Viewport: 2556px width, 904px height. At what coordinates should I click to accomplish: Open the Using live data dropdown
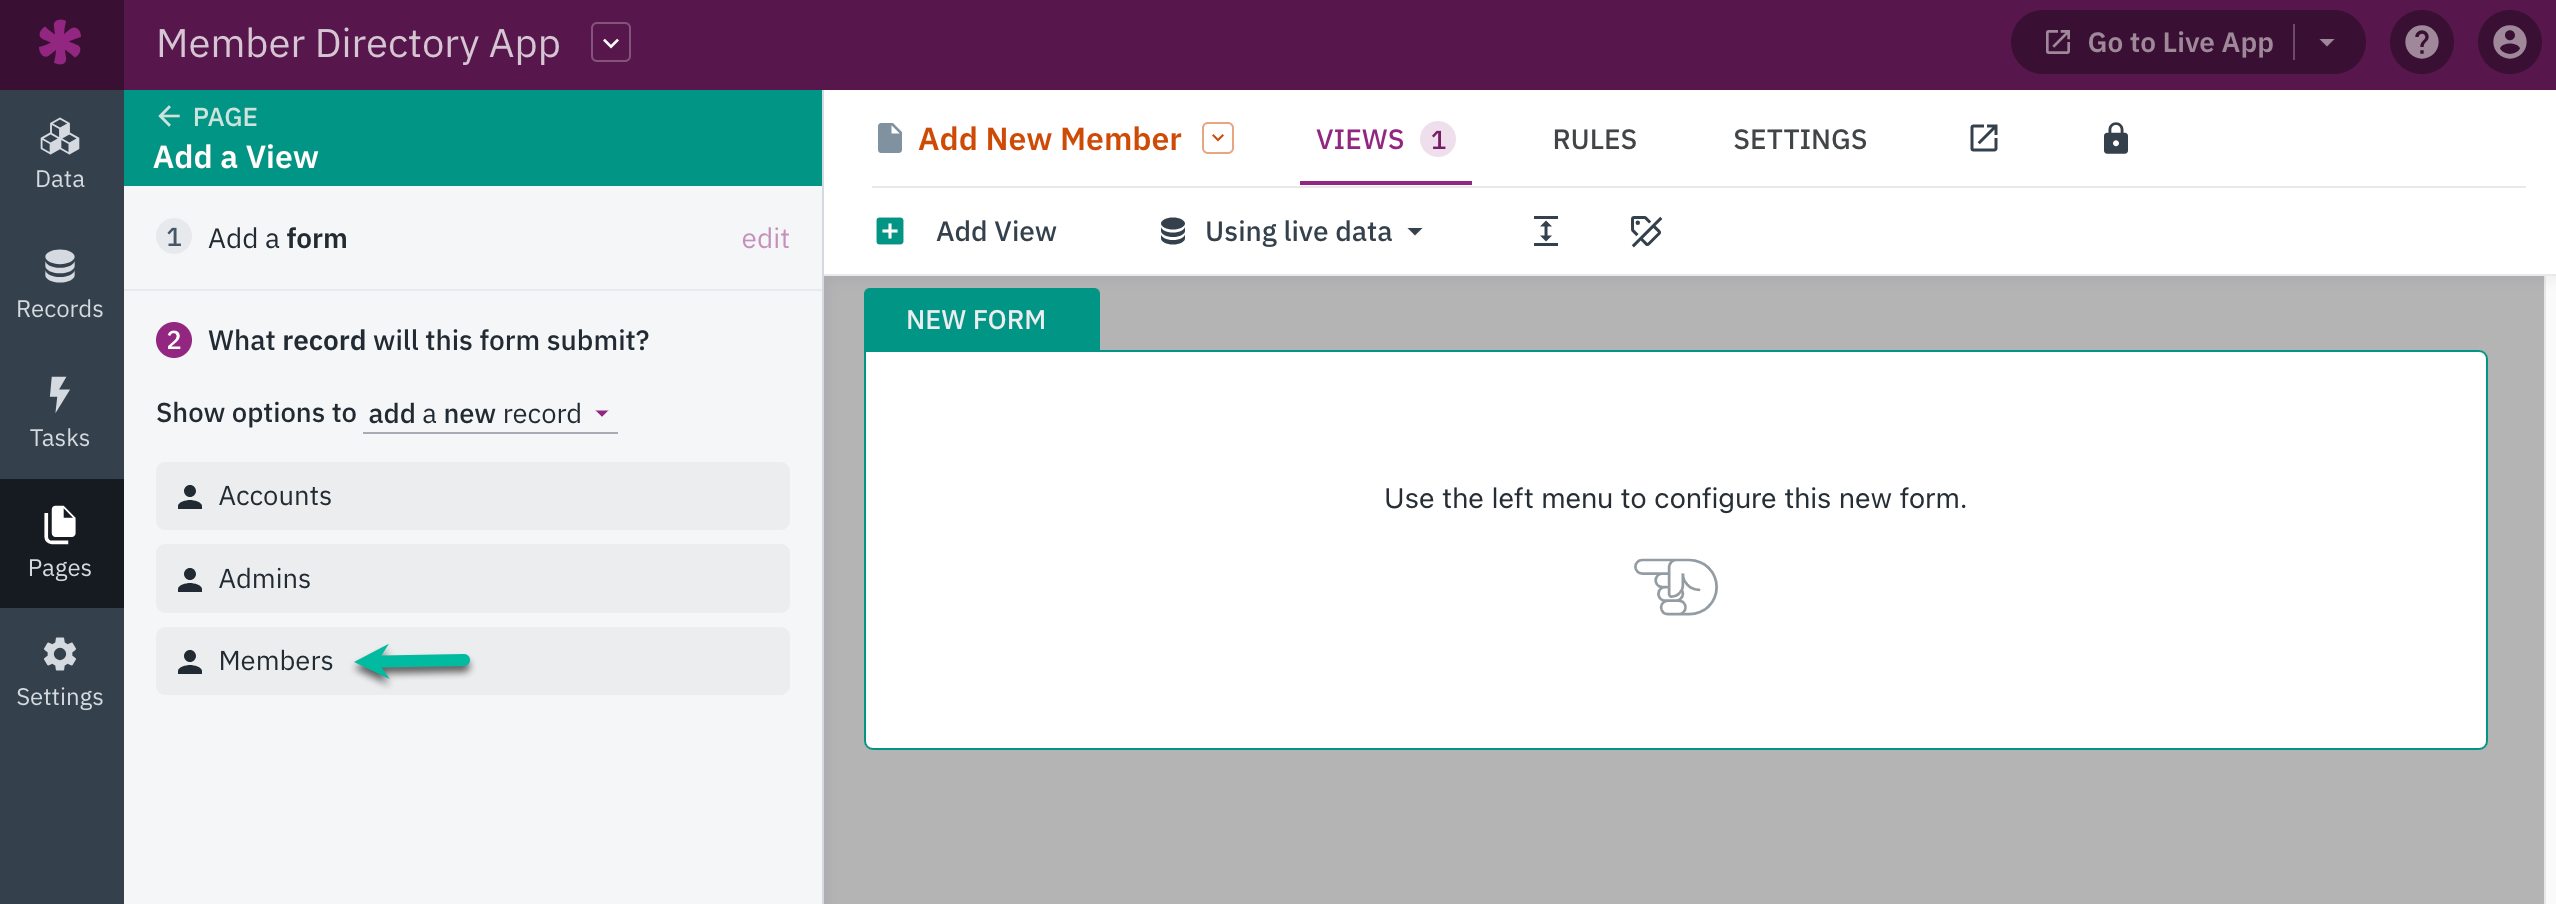tap(1291, 231)
